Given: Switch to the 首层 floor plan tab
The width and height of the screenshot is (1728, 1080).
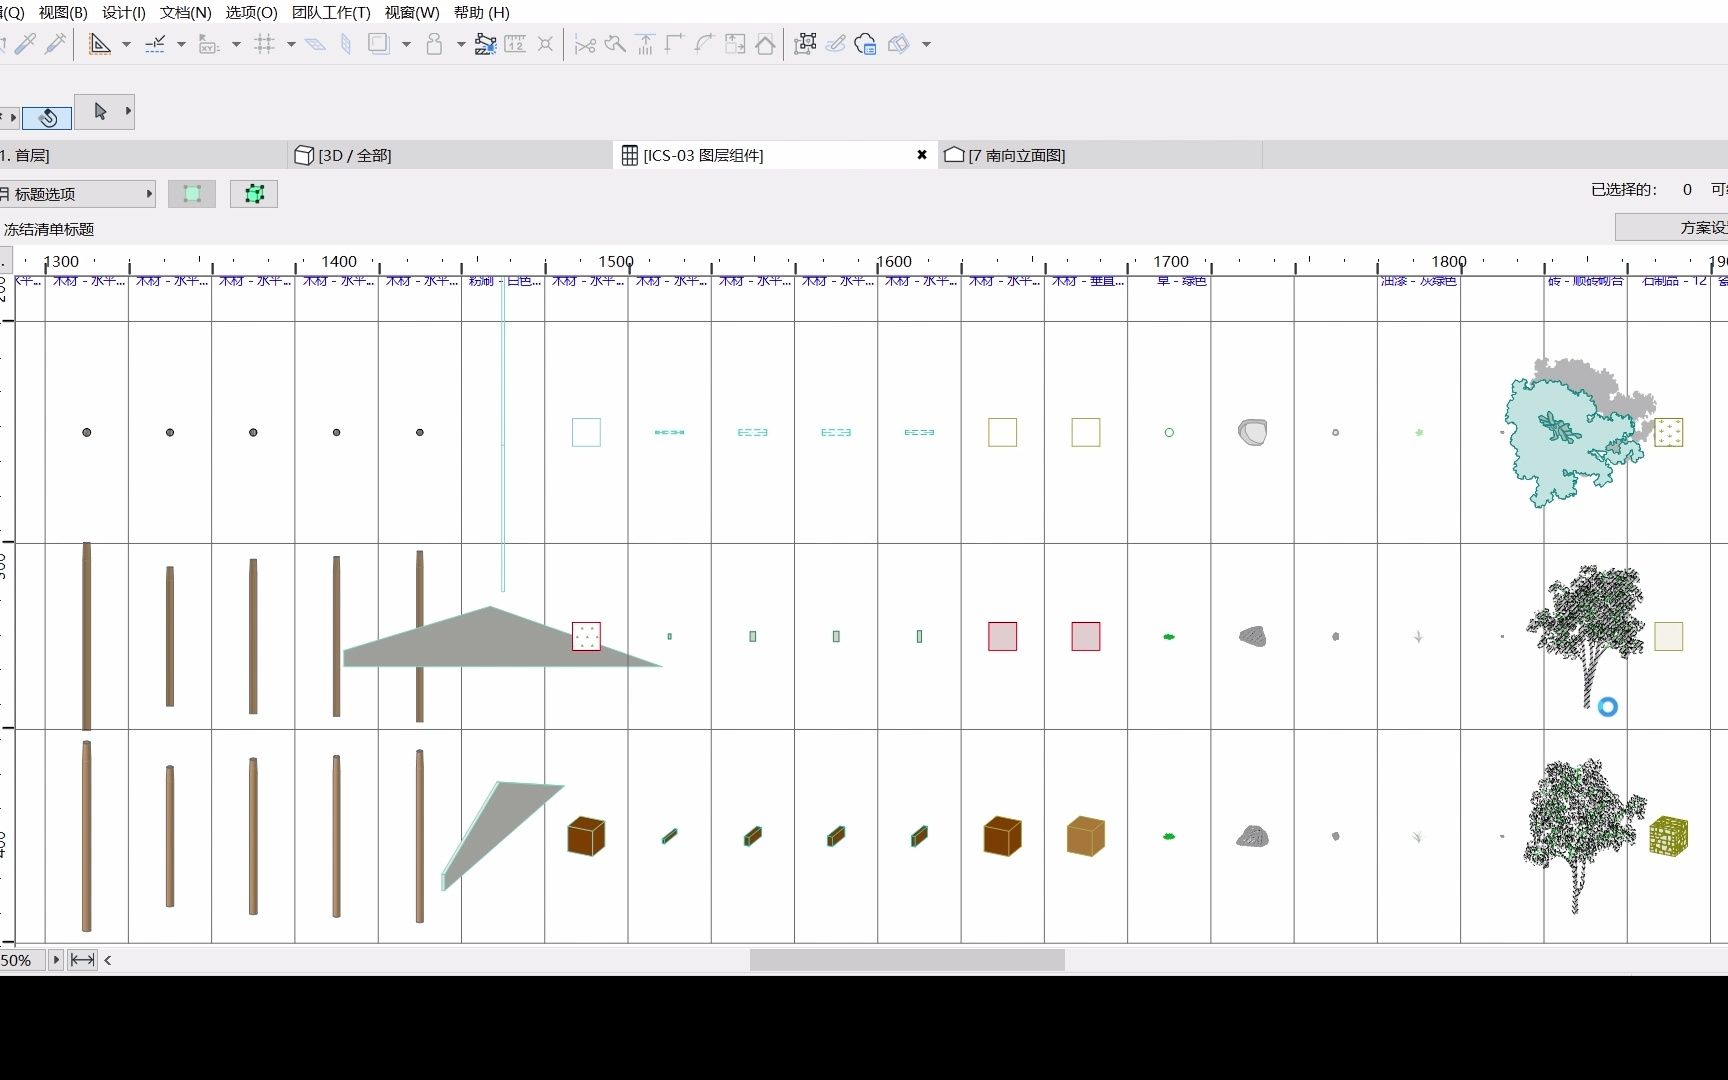Looking at the screenshot, I should click(144, 155).
